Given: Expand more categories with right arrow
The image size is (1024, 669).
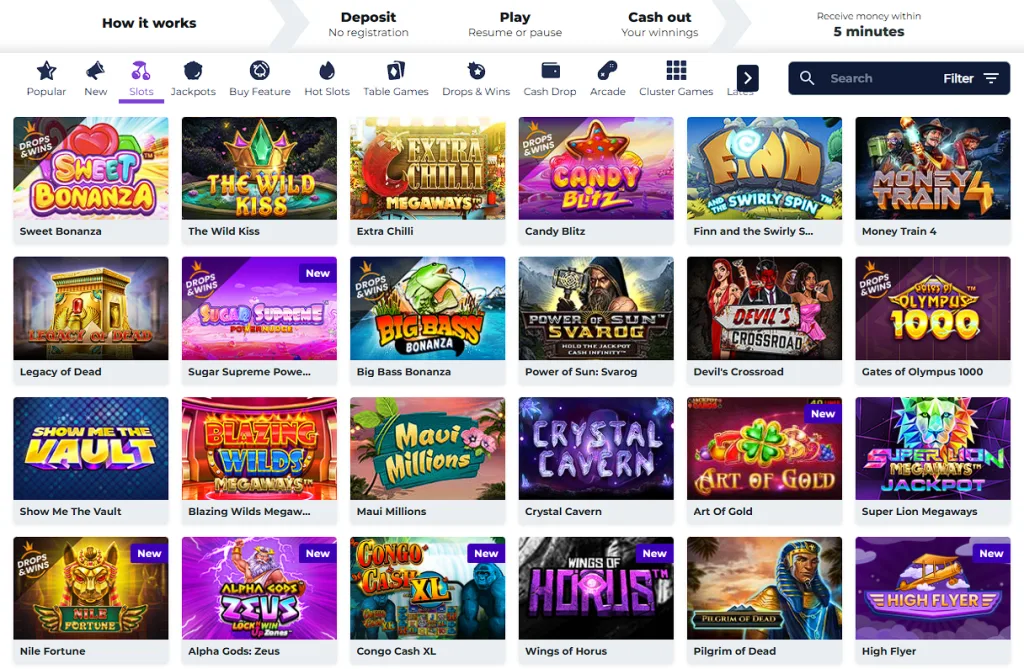Looking at the screenshot, I should pos(747,78).
